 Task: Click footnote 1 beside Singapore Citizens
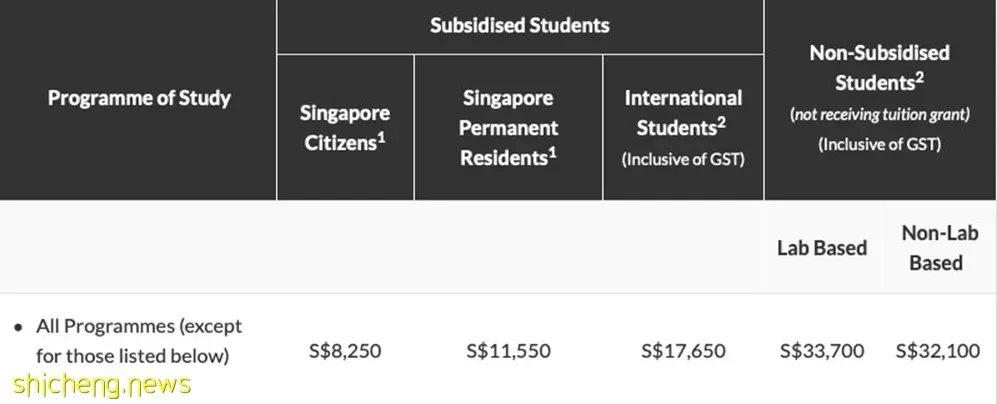click(382, 137)
